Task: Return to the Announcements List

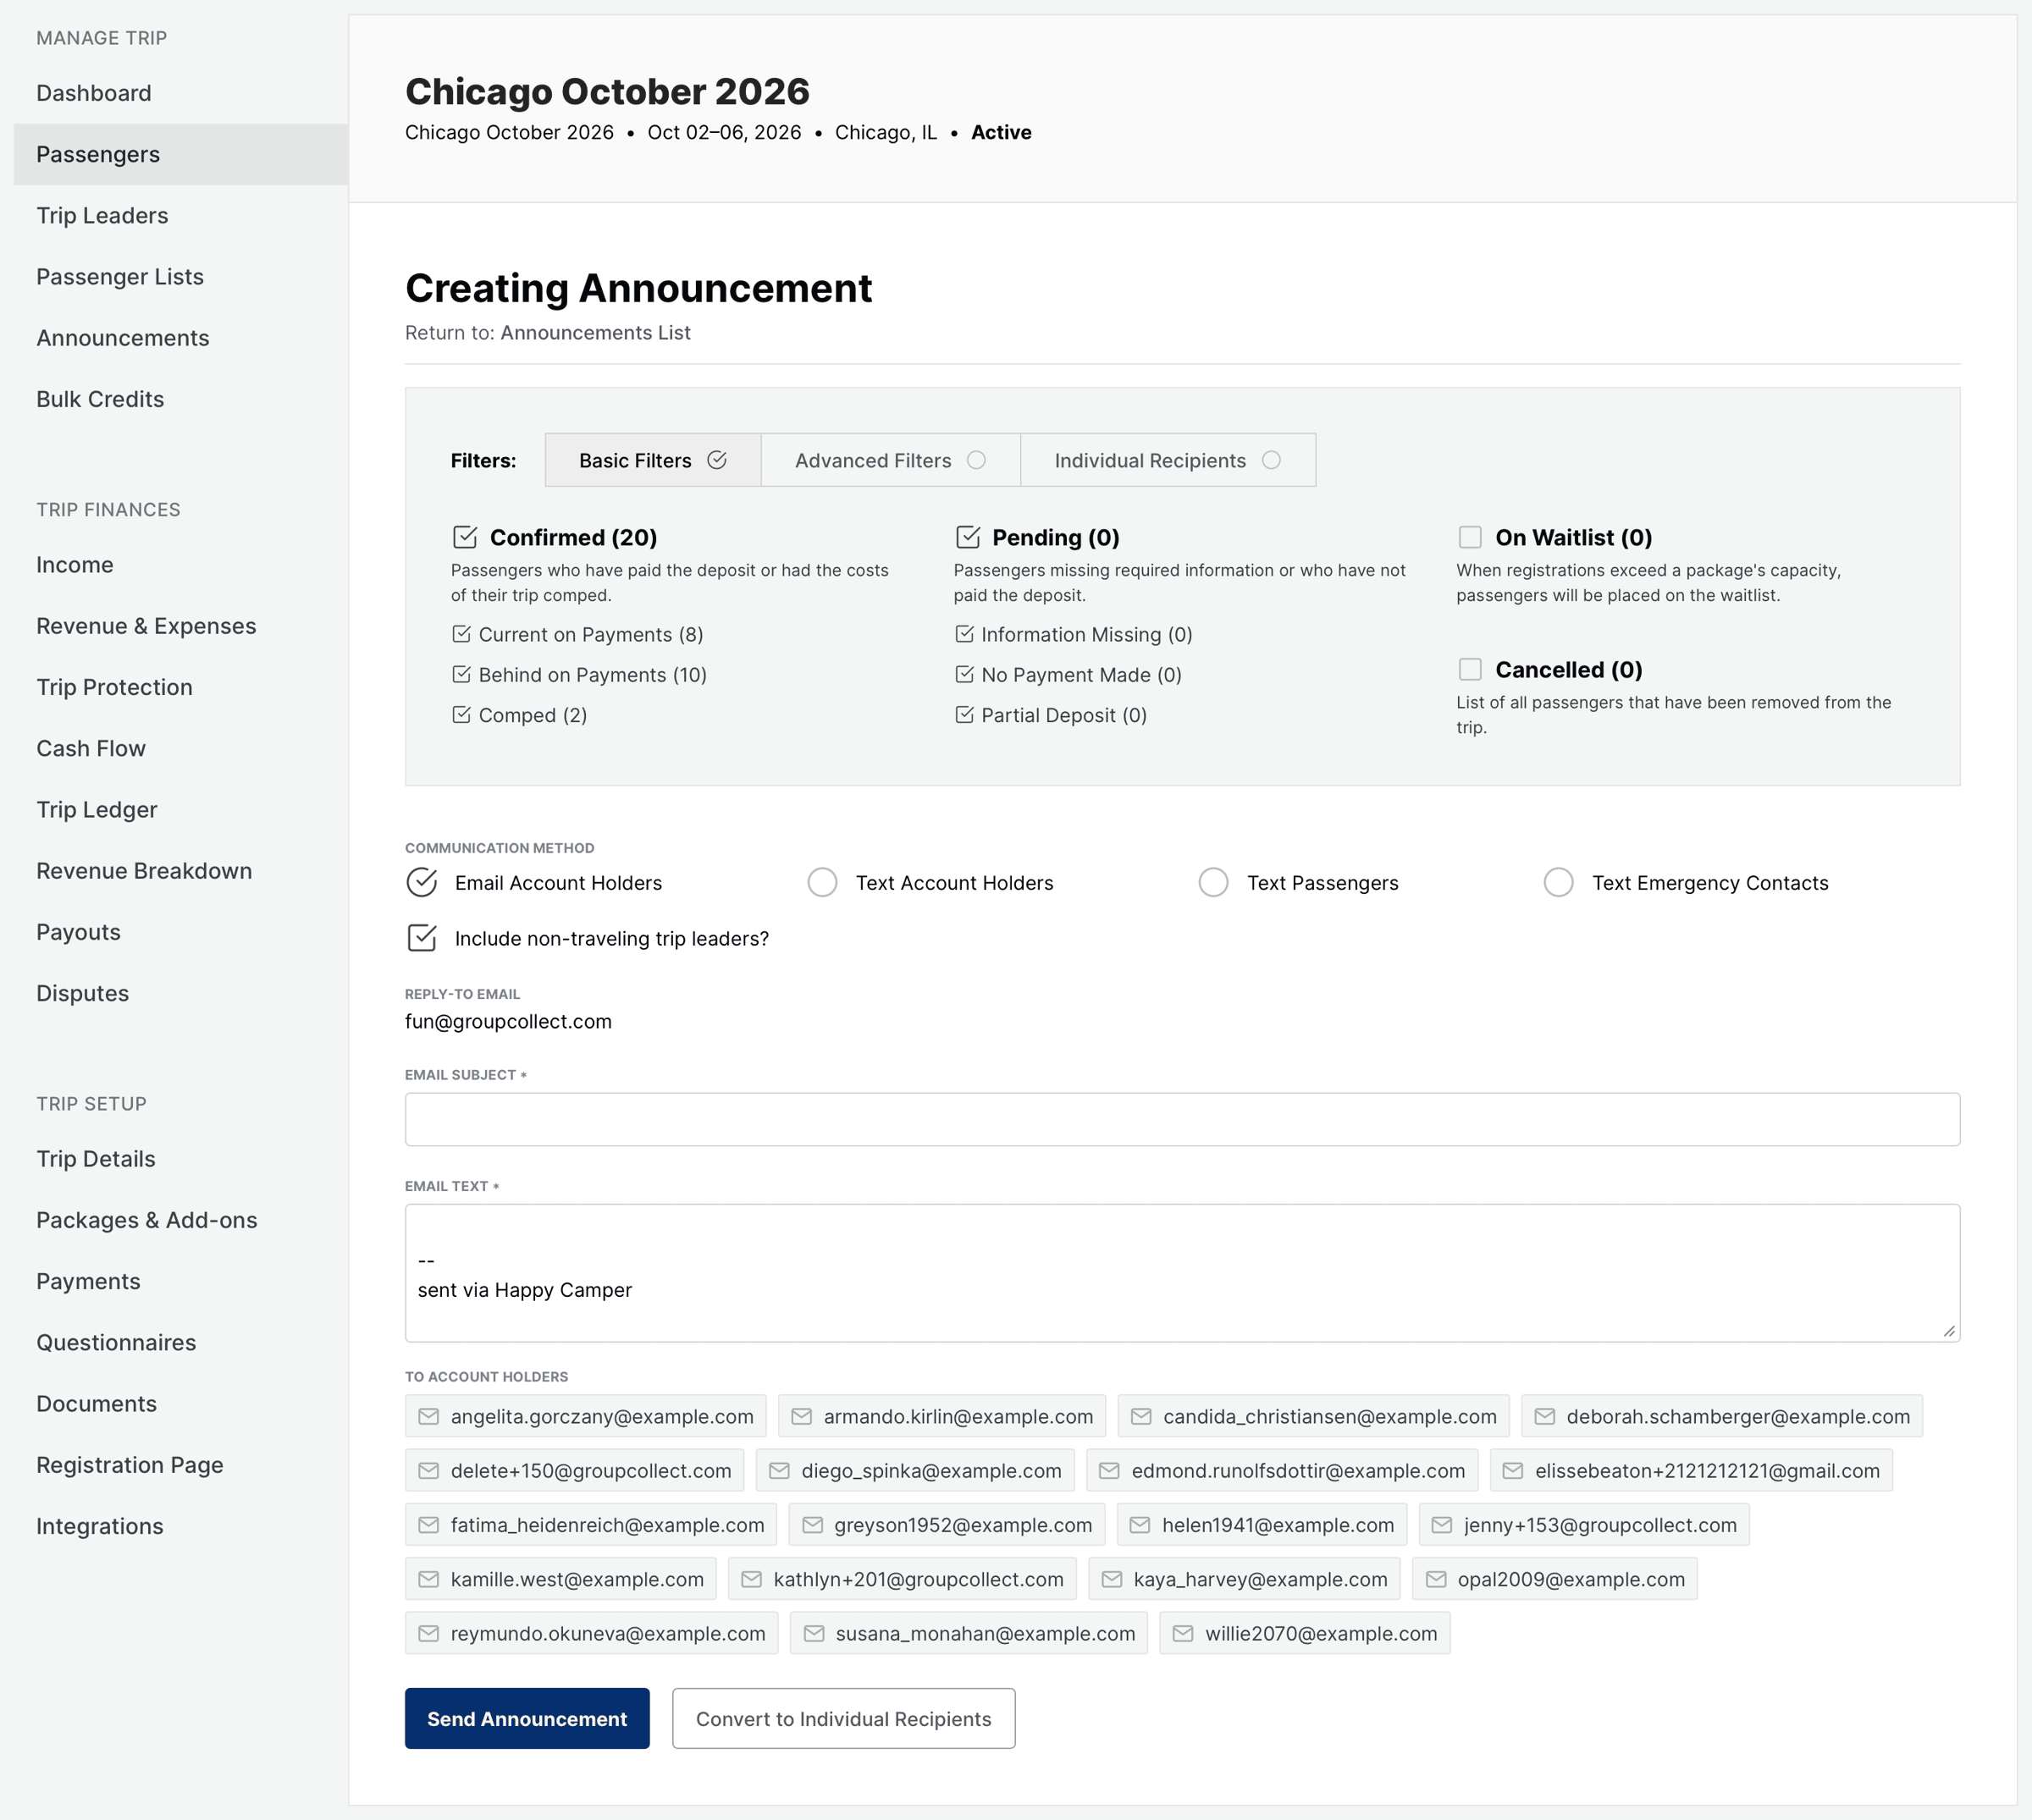Action: coord(595,332)
